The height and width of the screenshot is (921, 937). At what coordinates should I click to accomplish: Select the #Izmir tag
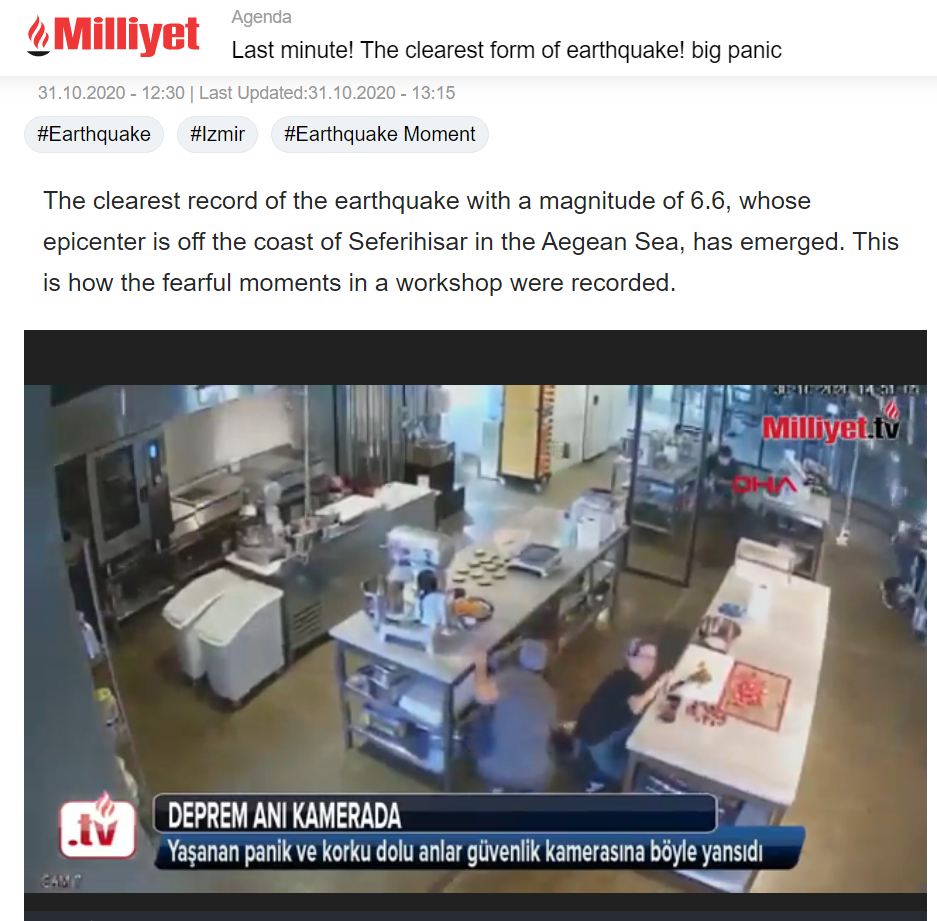pyautogui.click(x=217, y=134)
